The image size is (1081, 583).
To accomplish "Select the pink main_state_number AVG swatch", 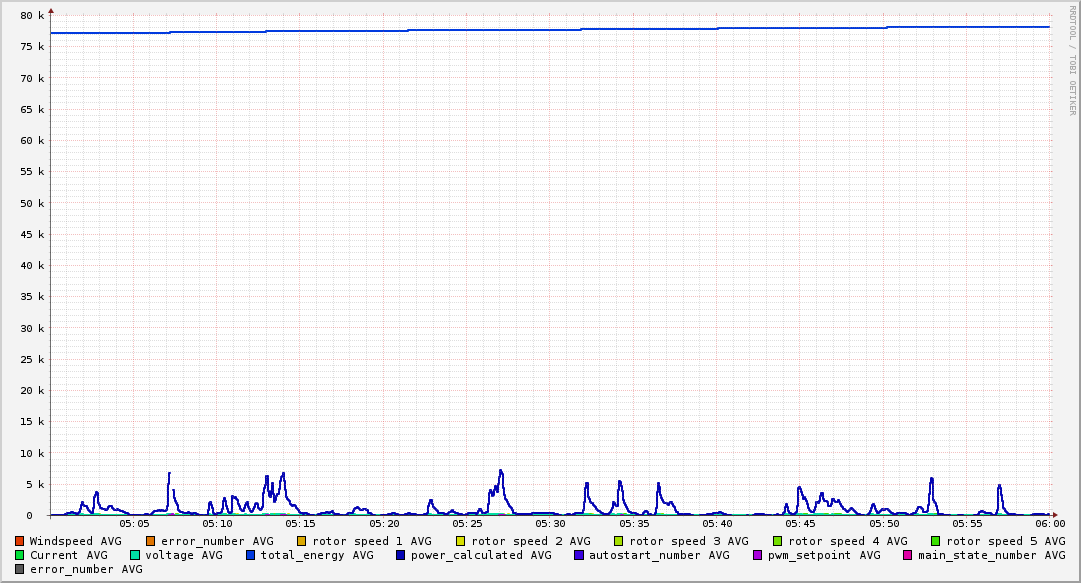I will tap(908, 555).
